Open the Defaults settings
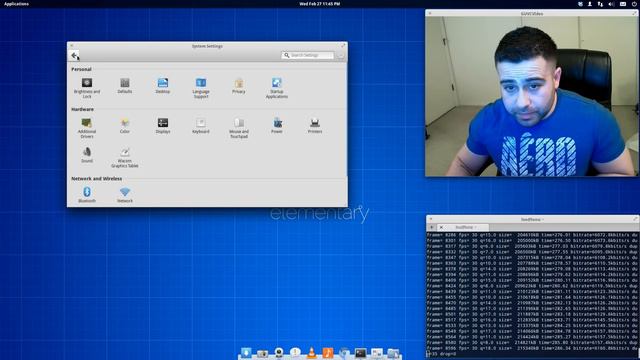The image size is (640, 360). pyautogui.click(x=124, y=85)
